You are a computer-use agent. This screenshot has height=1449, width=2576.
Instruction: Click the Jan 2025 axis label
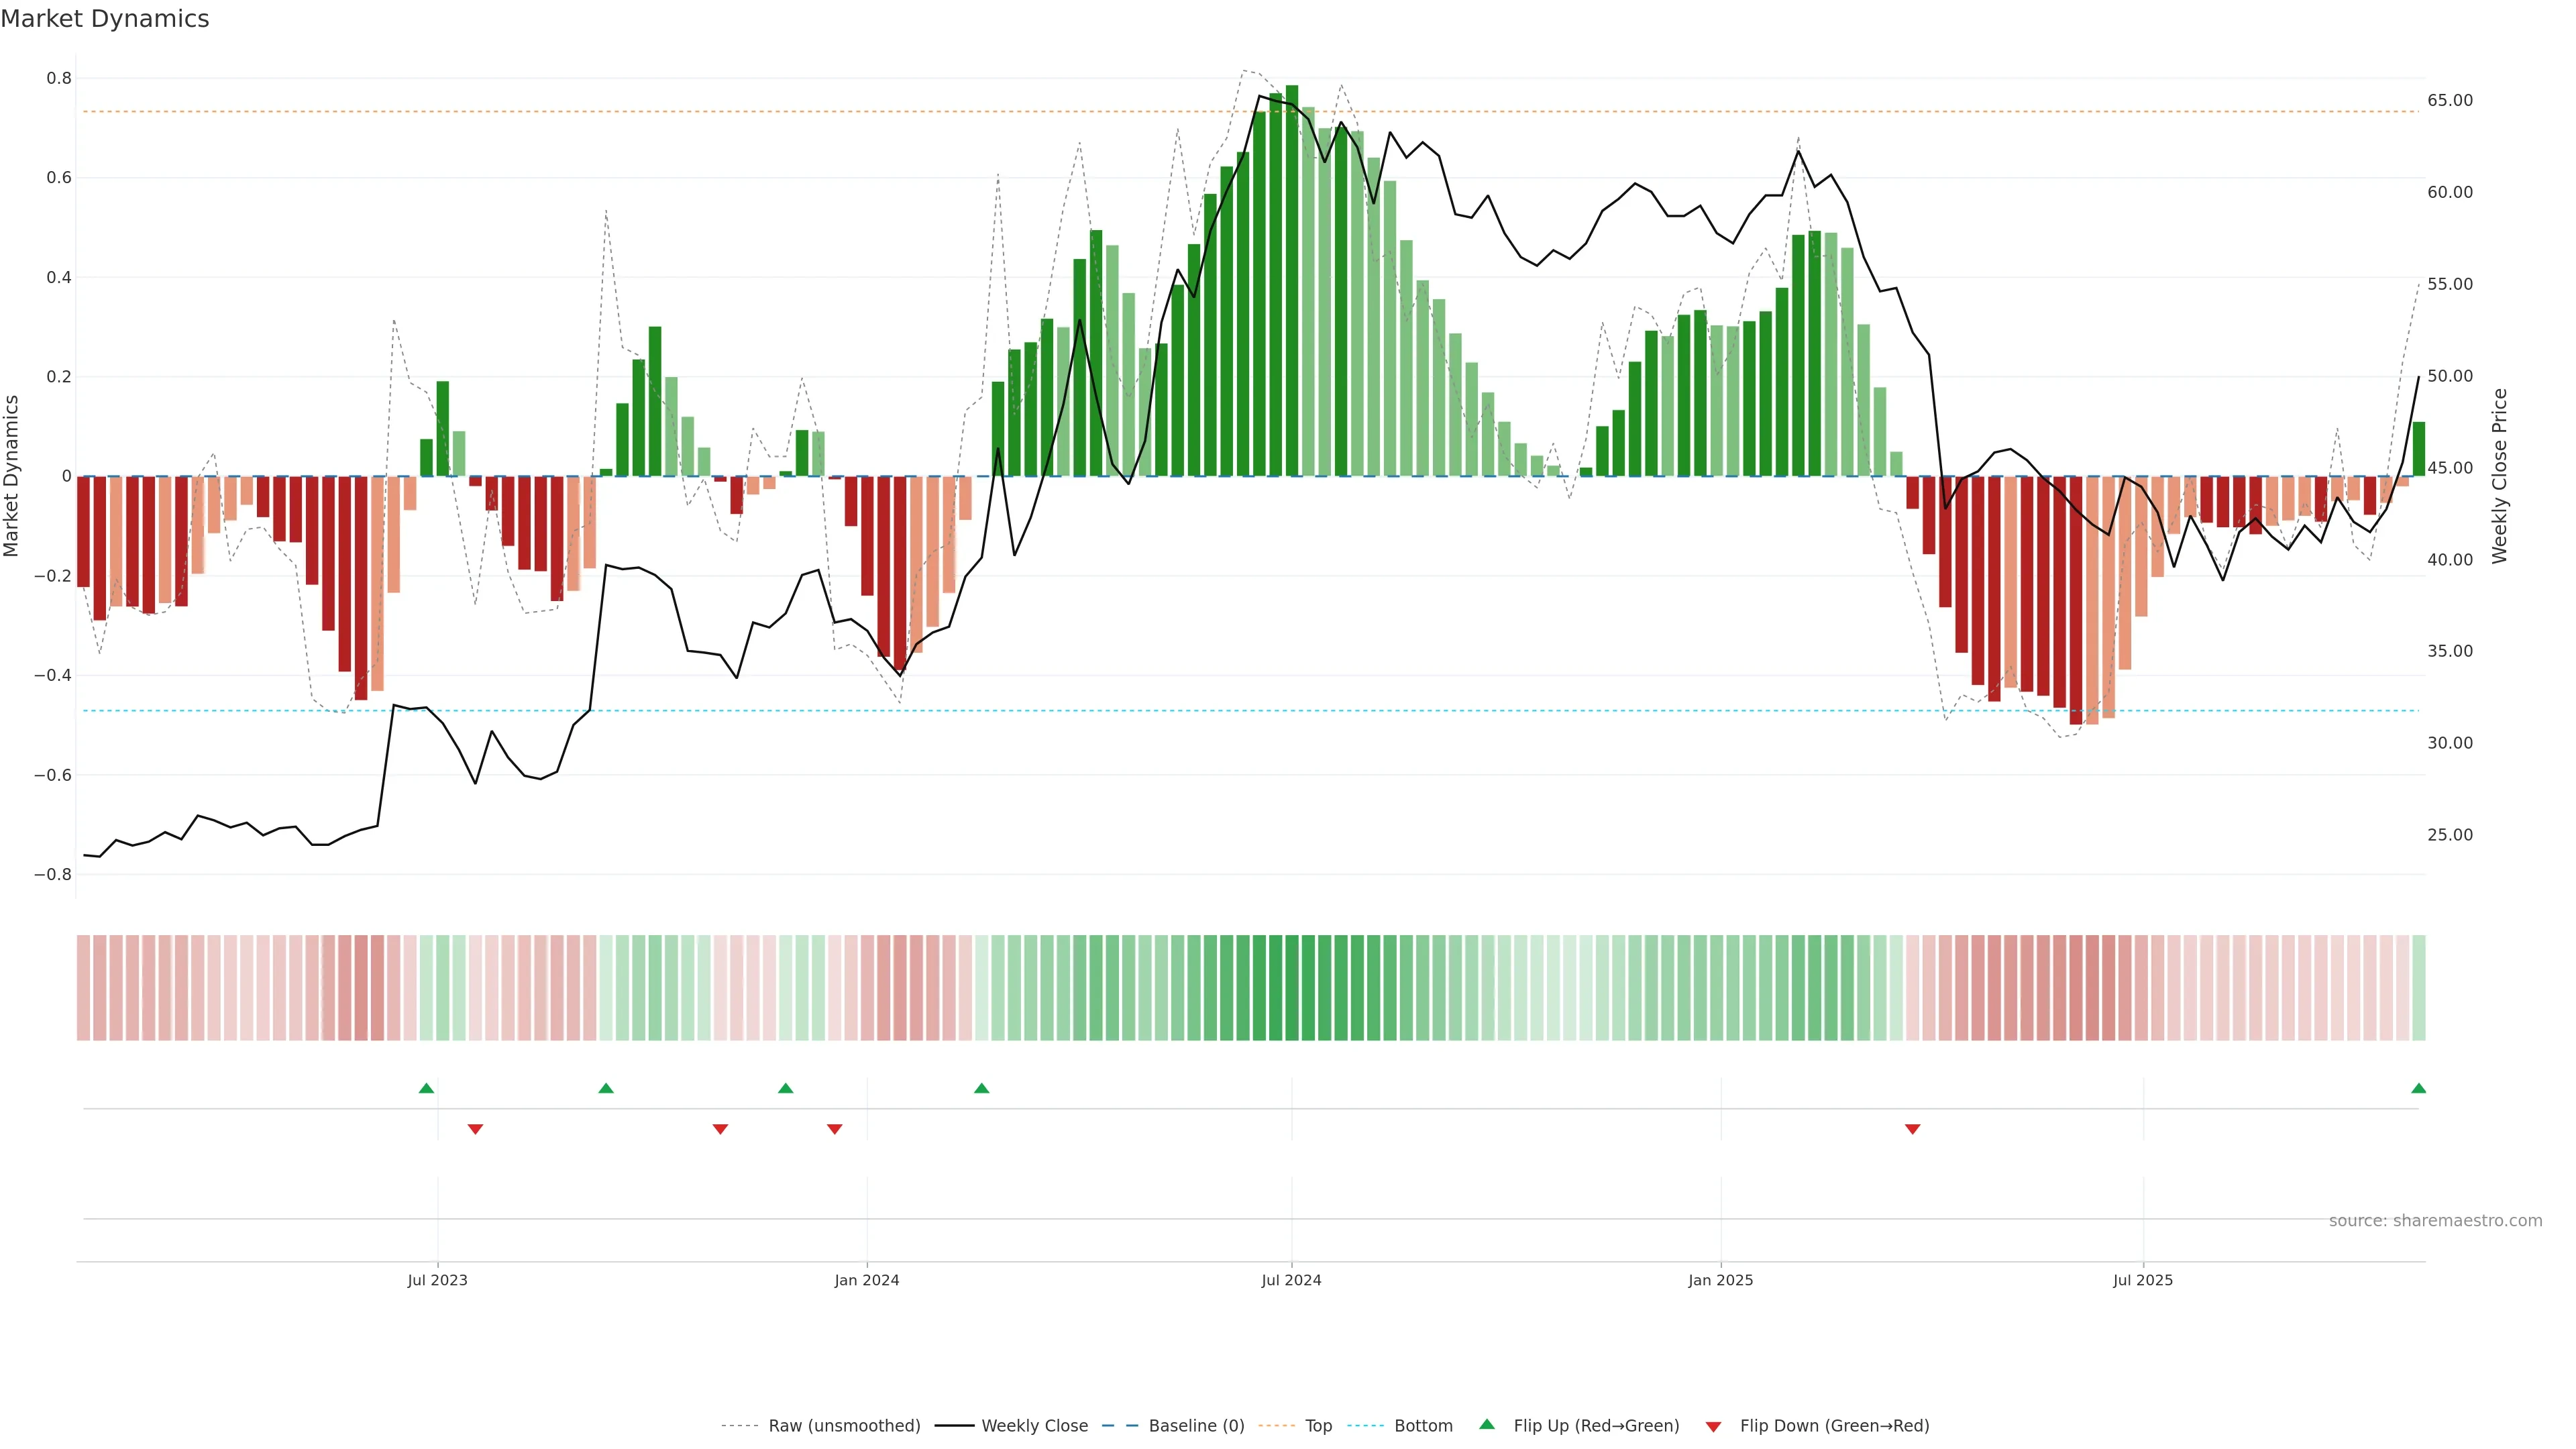[x=1720, y=1280]
